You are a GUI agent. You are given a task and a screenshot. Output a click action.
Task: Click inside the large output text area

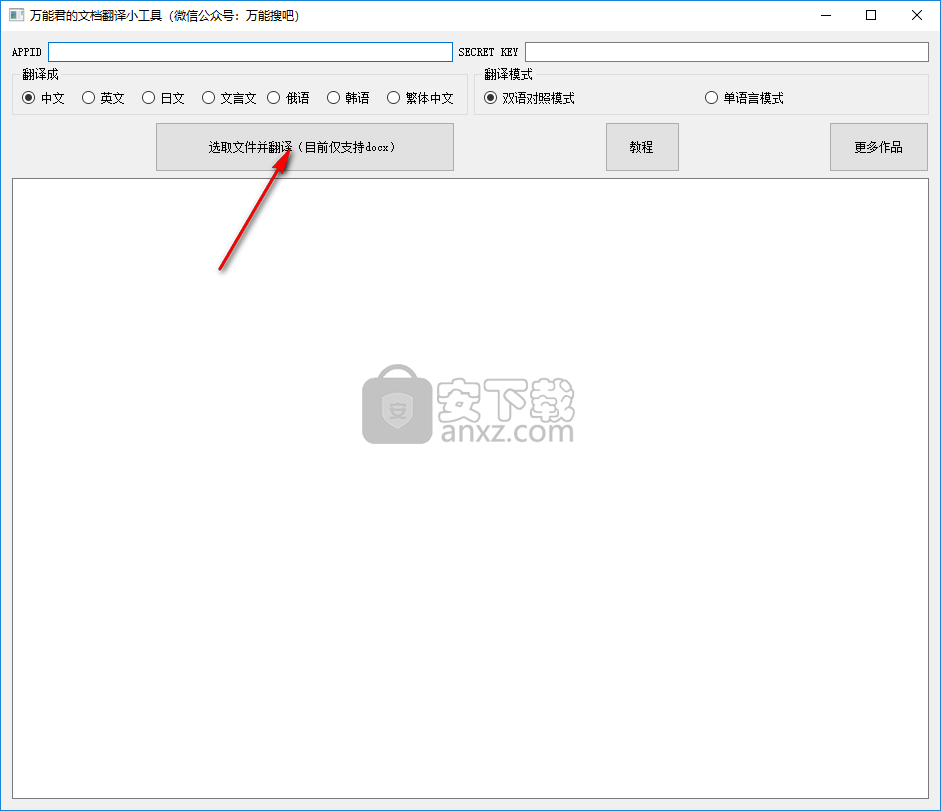point(470,488)
